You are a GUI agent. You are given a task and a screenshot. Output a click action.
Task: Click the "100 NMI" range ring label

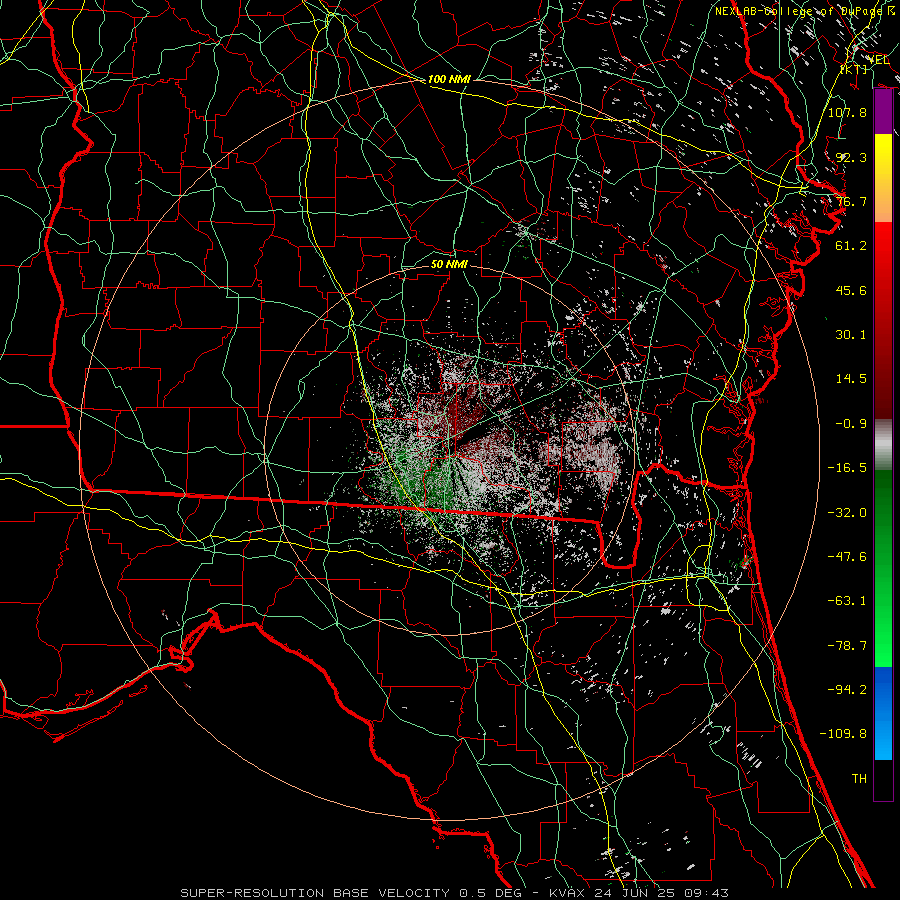click(449, 79)
